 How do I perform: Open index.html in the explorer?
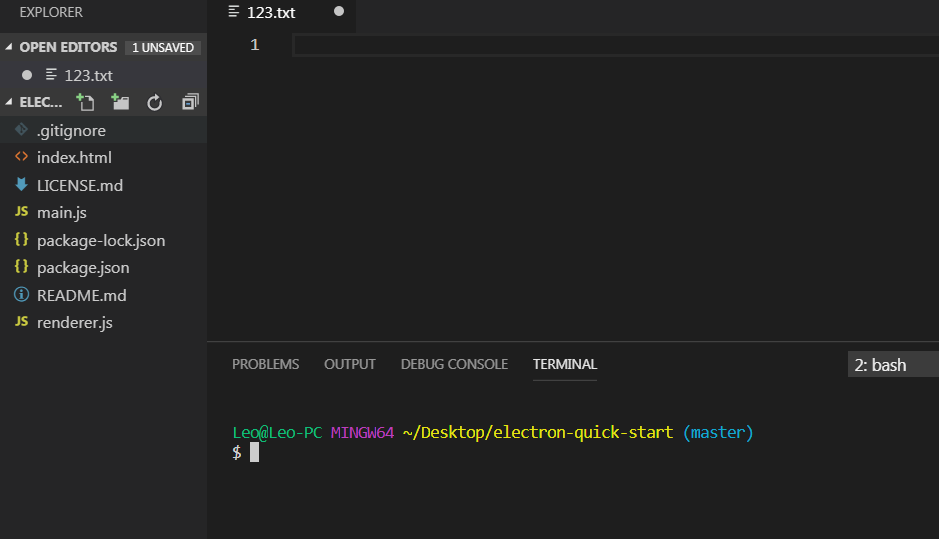point(104,158)
